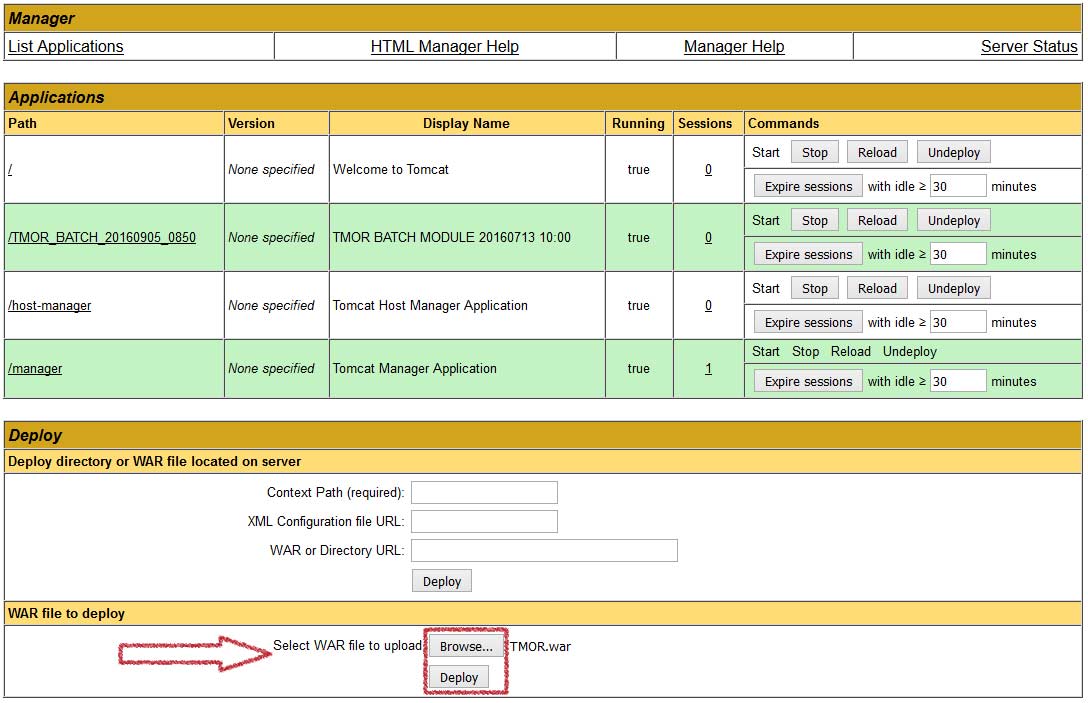Focus the WAR or Directory URL field
Screen dimensions: 1088x703
(545, 550)
